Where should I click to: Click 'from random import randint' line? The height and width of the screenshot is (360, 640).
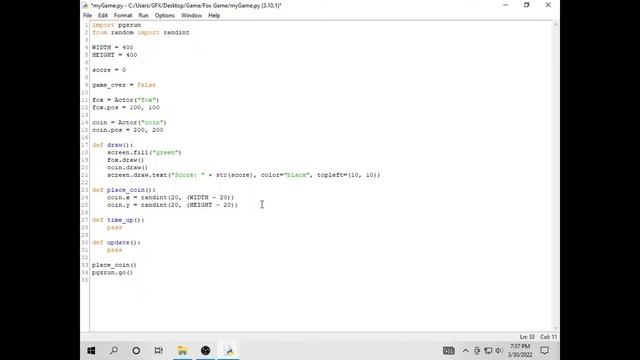(x=140, y=33)
